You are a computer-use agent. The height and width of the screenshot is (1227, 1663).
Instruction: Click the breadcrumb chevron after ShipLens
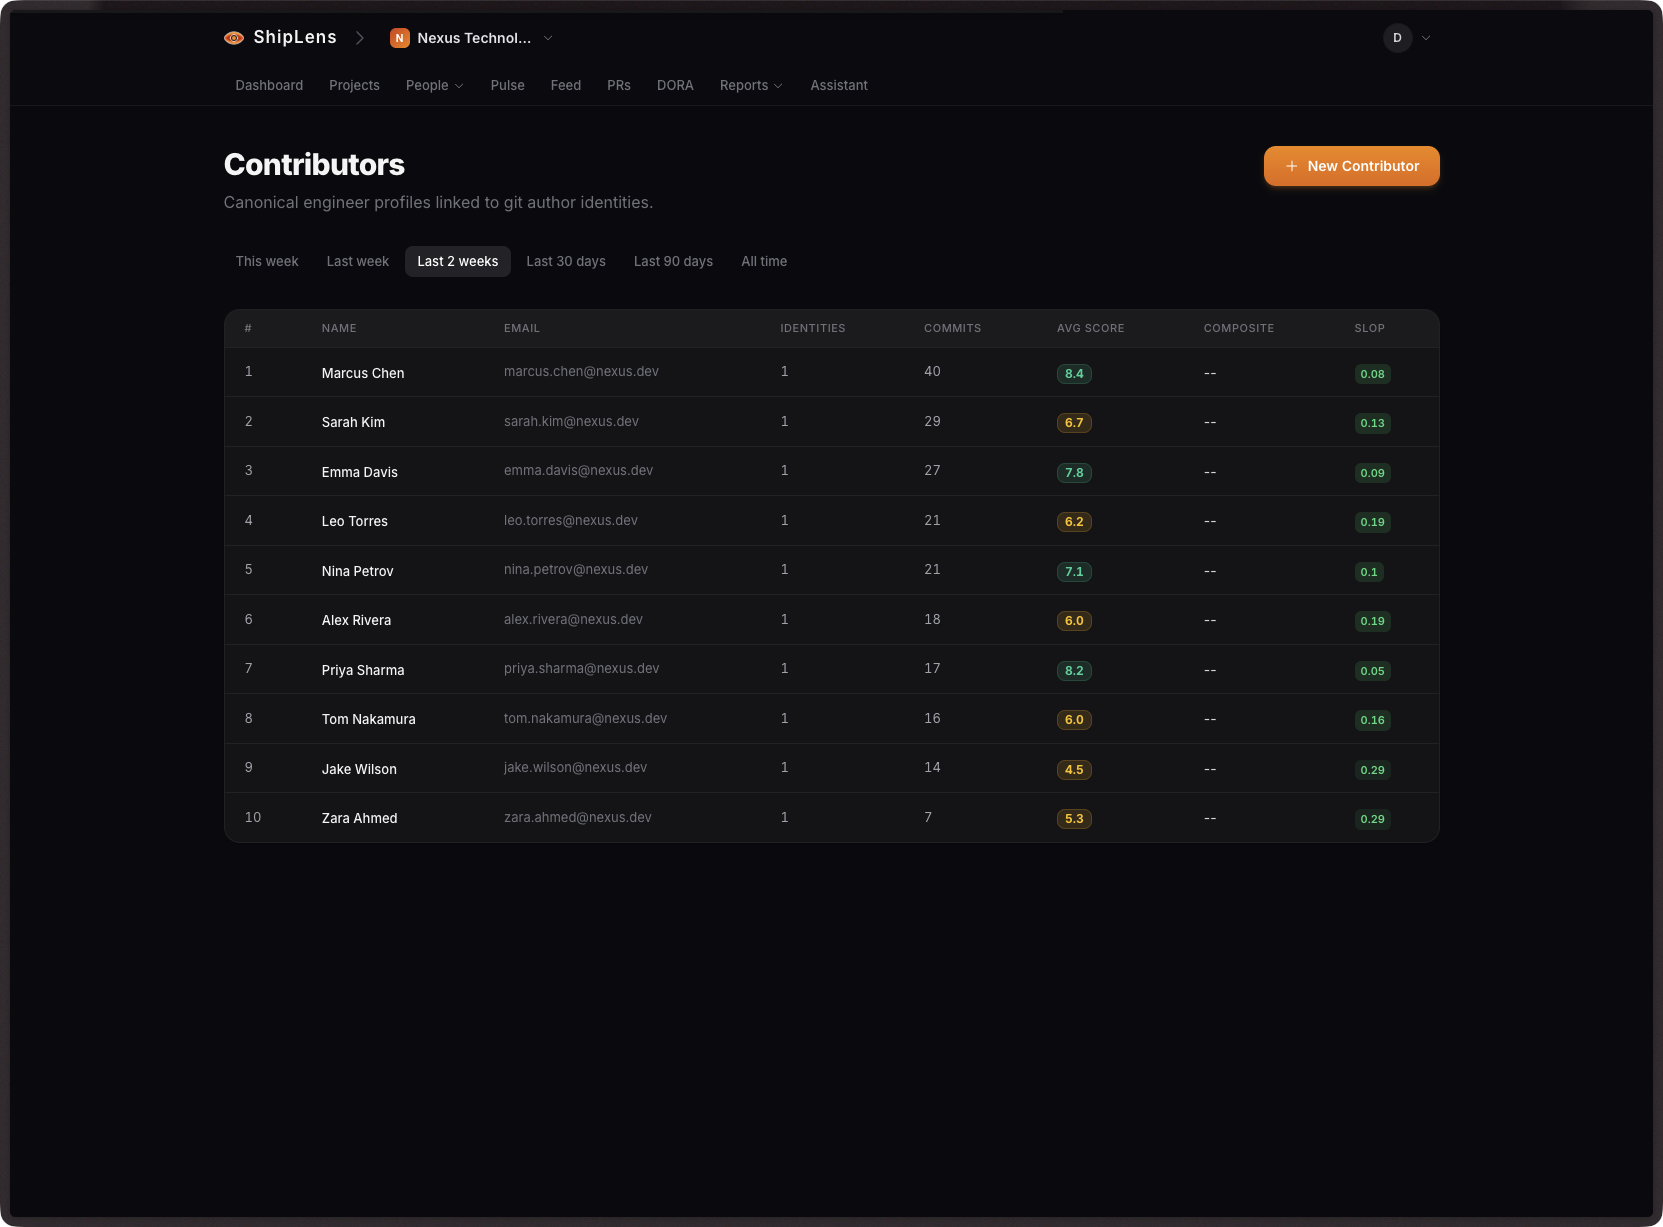pos(359,38)
